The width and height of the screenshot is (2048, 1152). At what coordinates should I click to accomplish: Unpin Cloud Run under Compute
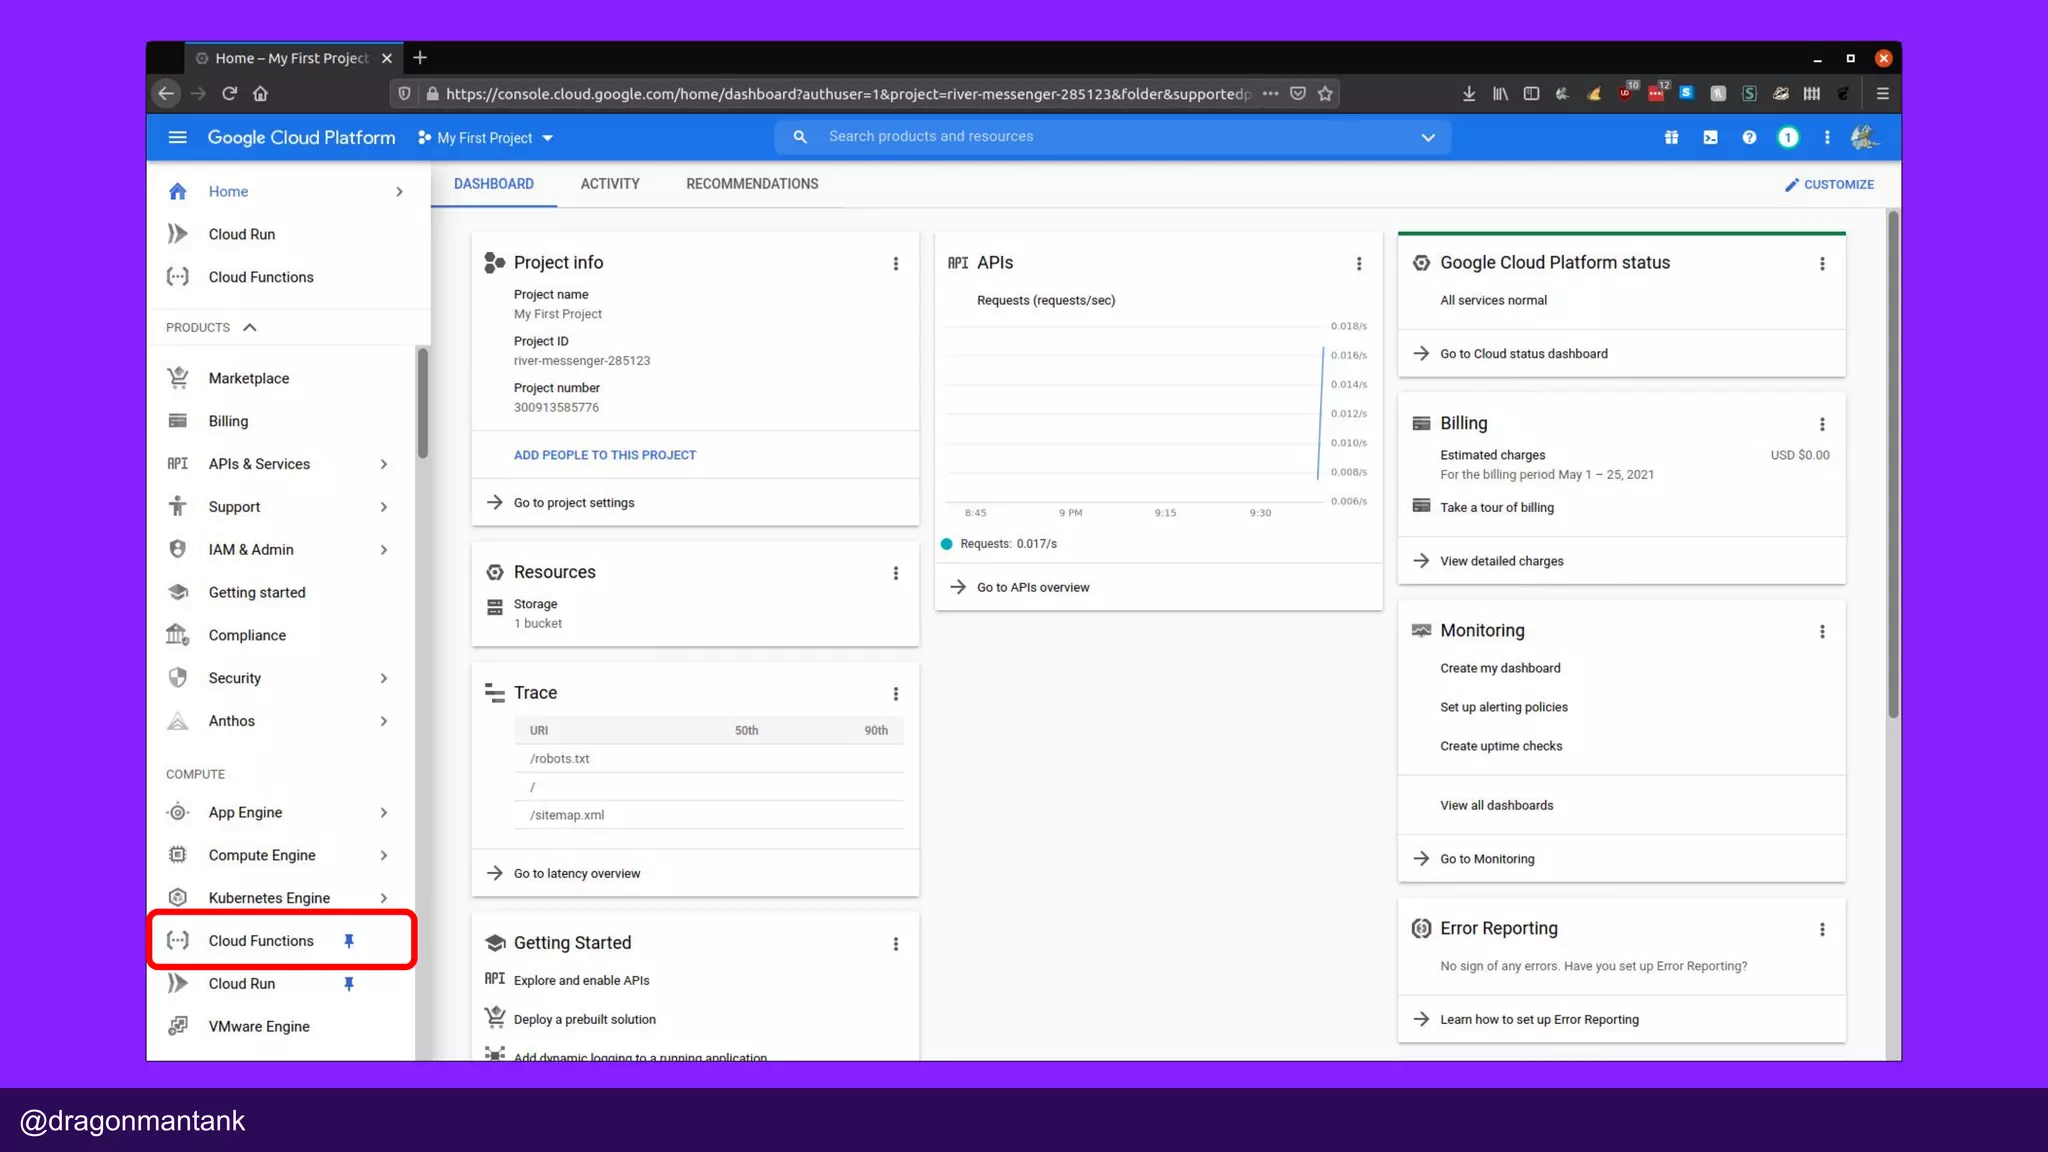coord(349,984)
